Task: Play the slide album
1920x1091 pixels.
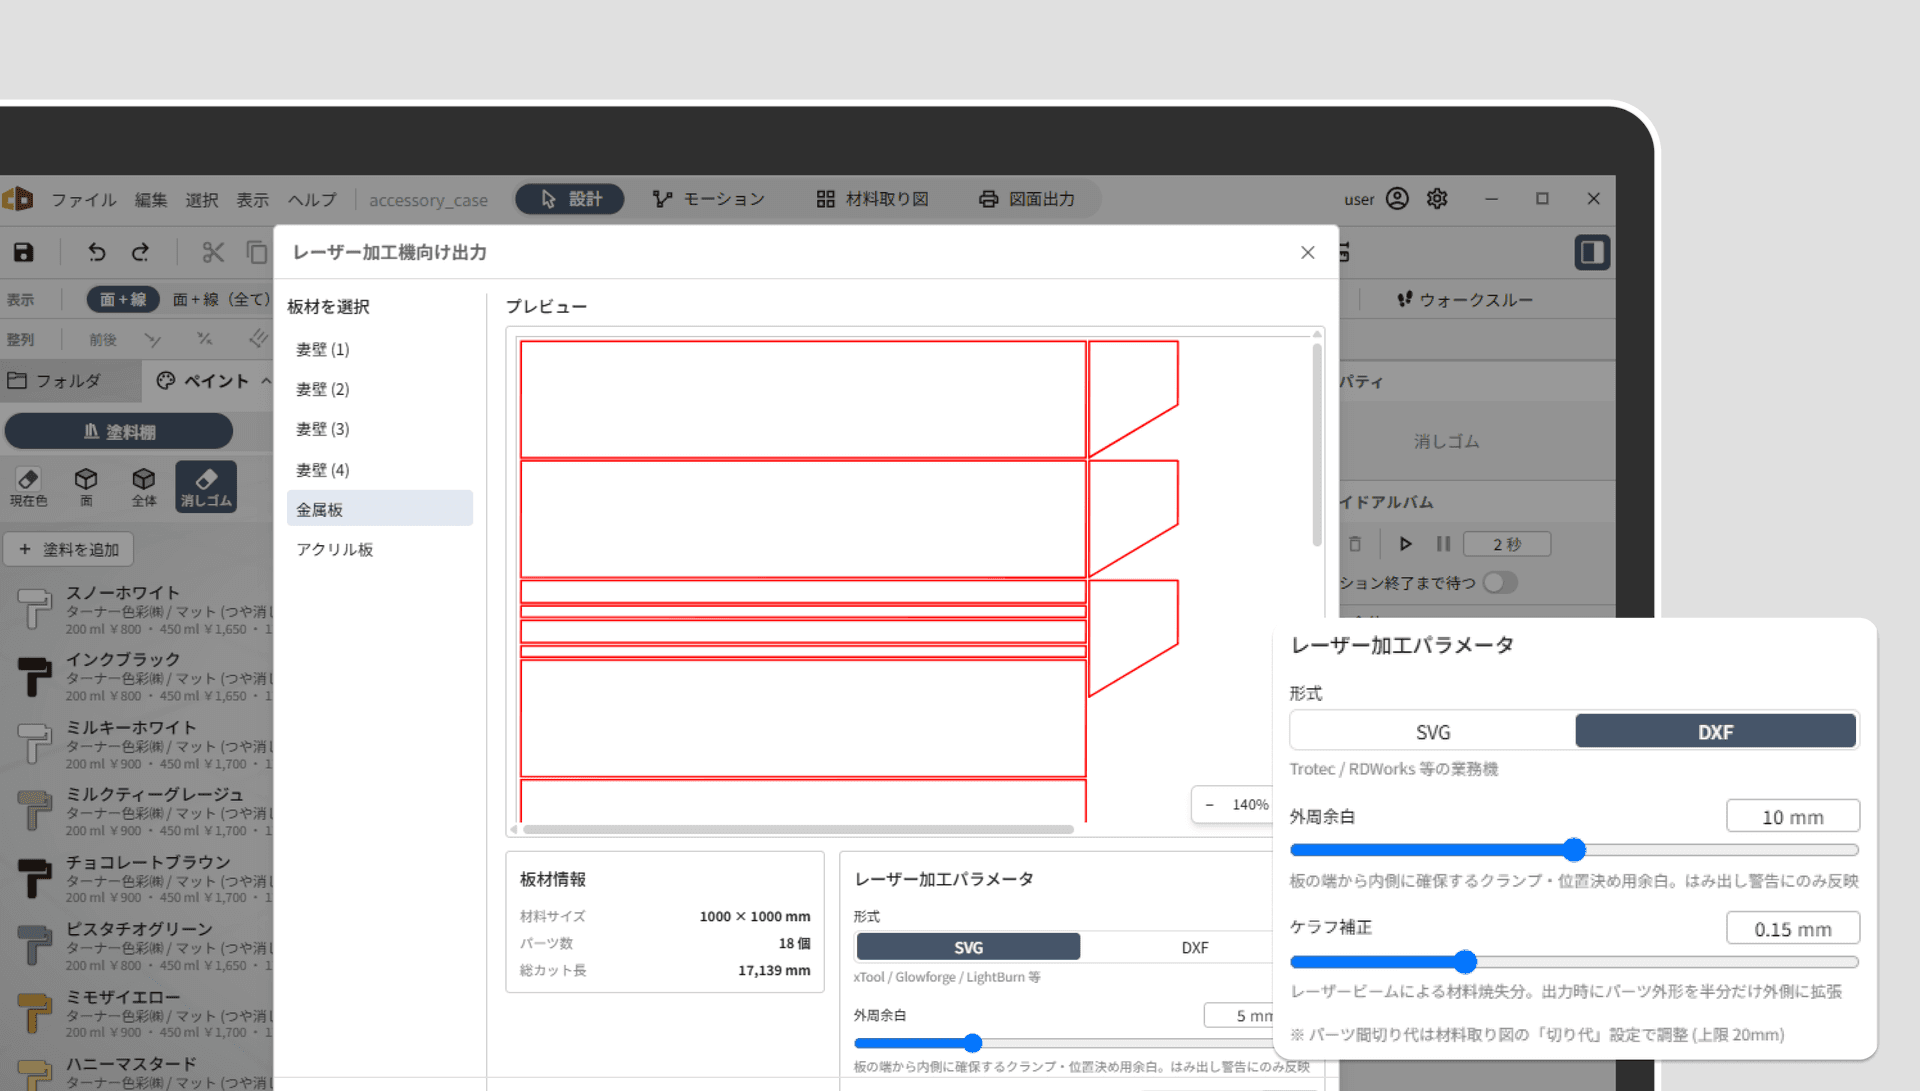Action: point(1405,544)
